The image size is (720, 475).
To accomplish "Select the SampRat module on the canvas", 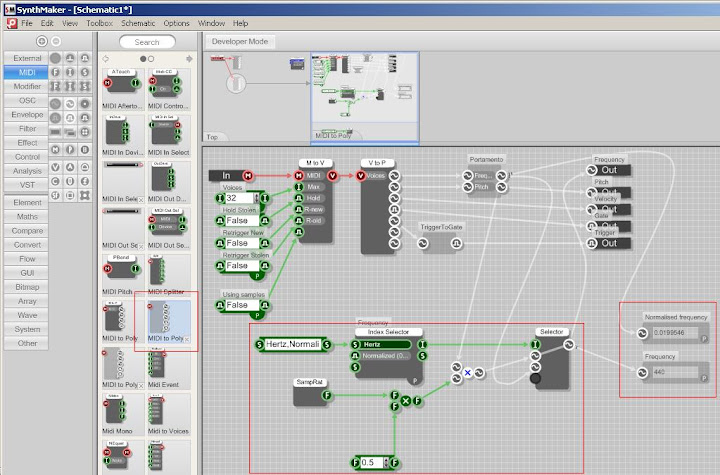I will (309, 394).
